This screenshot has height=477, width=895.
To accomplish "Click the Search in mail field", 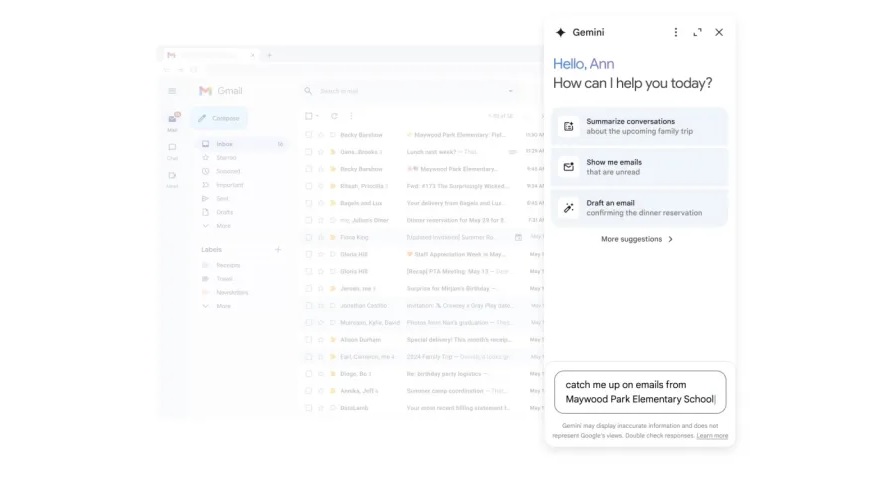I will (411, 91).
